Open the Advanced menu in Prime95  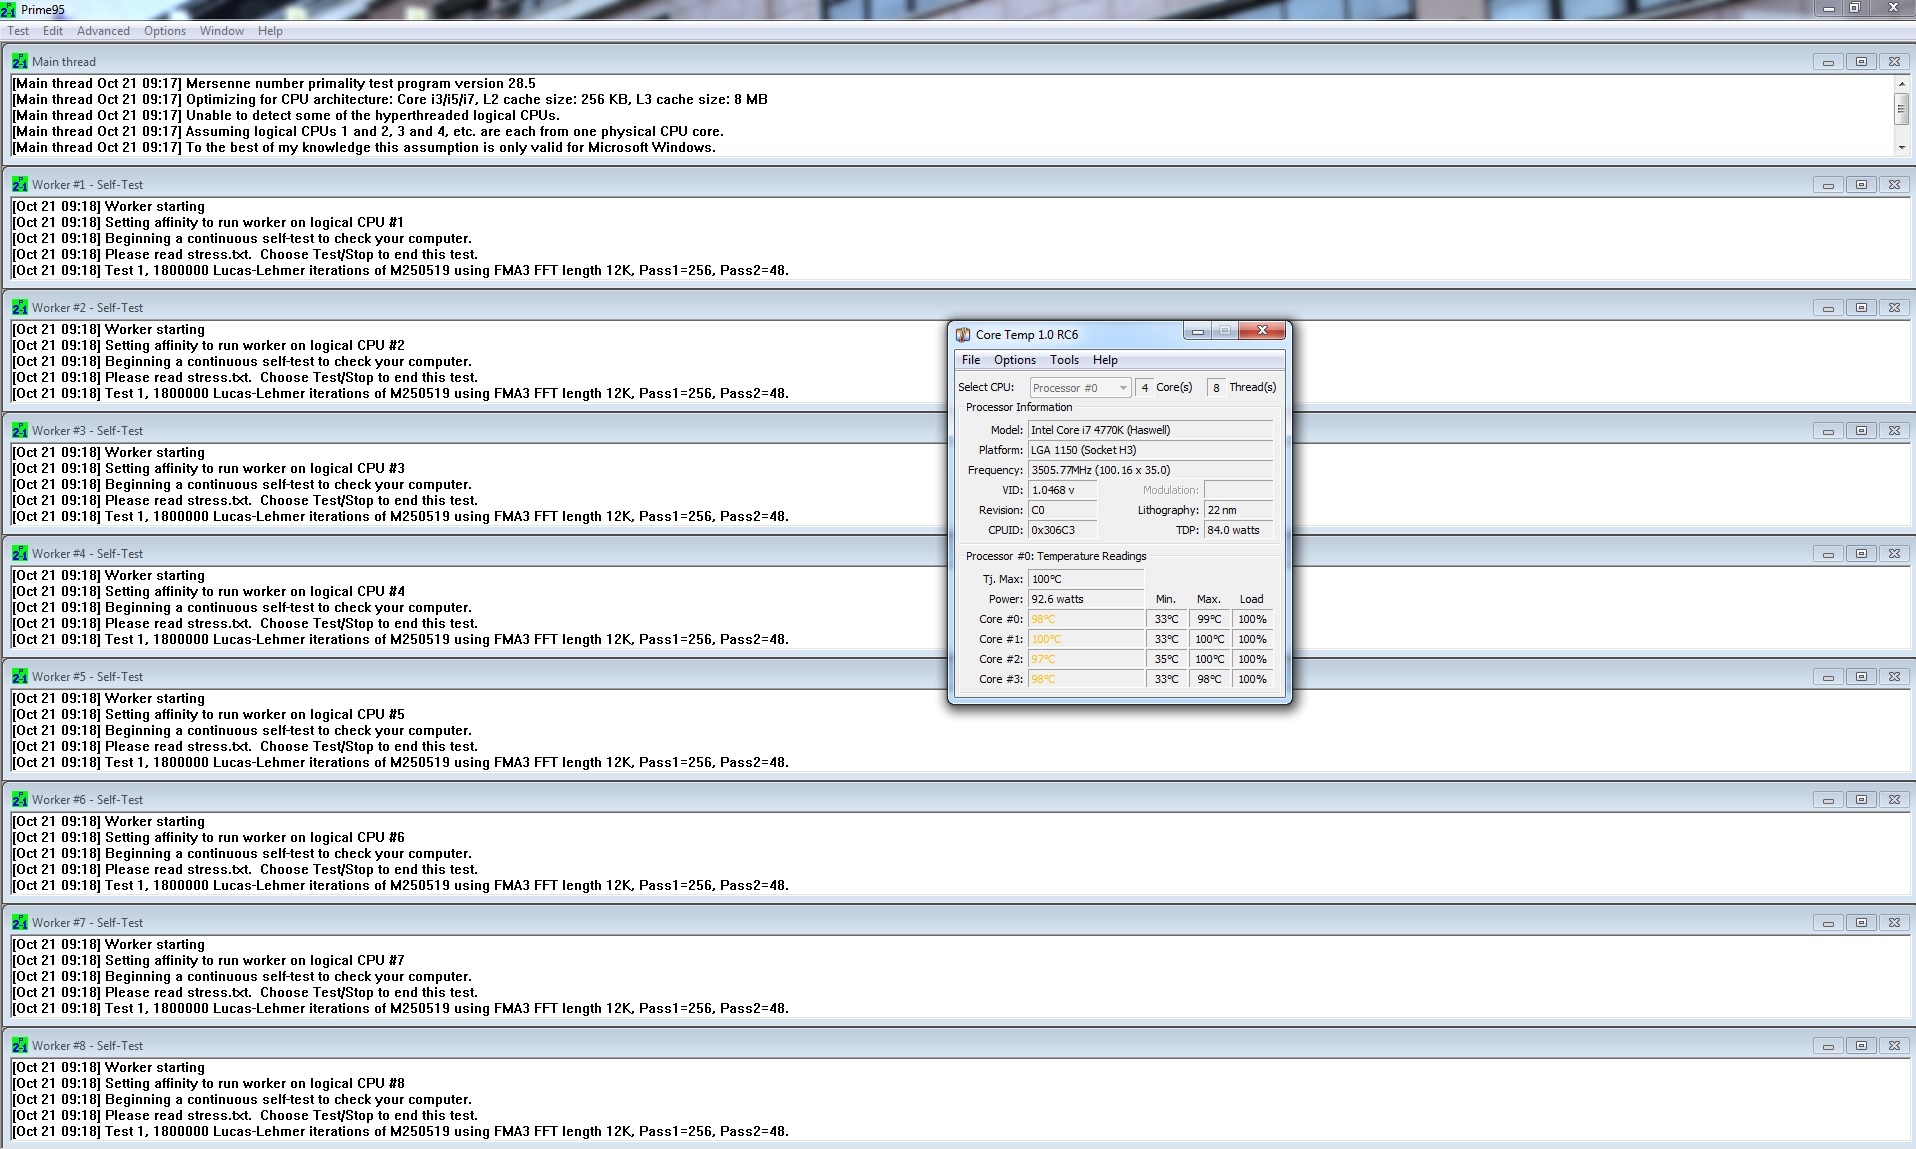pos(103,31)
